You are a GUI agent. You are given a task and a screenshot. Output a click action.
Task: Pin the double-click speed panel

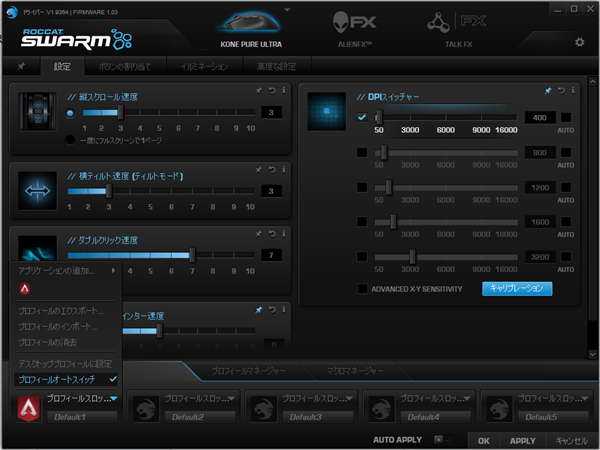pos(259,233)
